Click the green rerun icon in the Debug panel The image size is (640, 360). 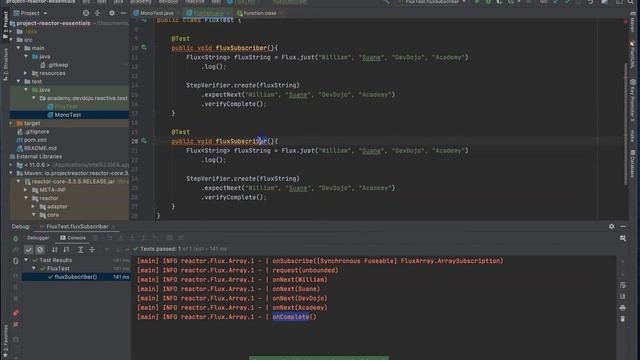coord(16,238)
